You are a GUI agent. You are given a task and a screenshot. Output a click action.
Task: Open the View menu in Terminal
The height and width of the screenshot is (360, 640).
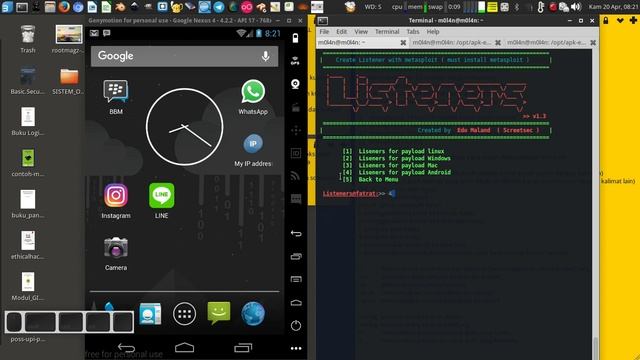[361, 31]
